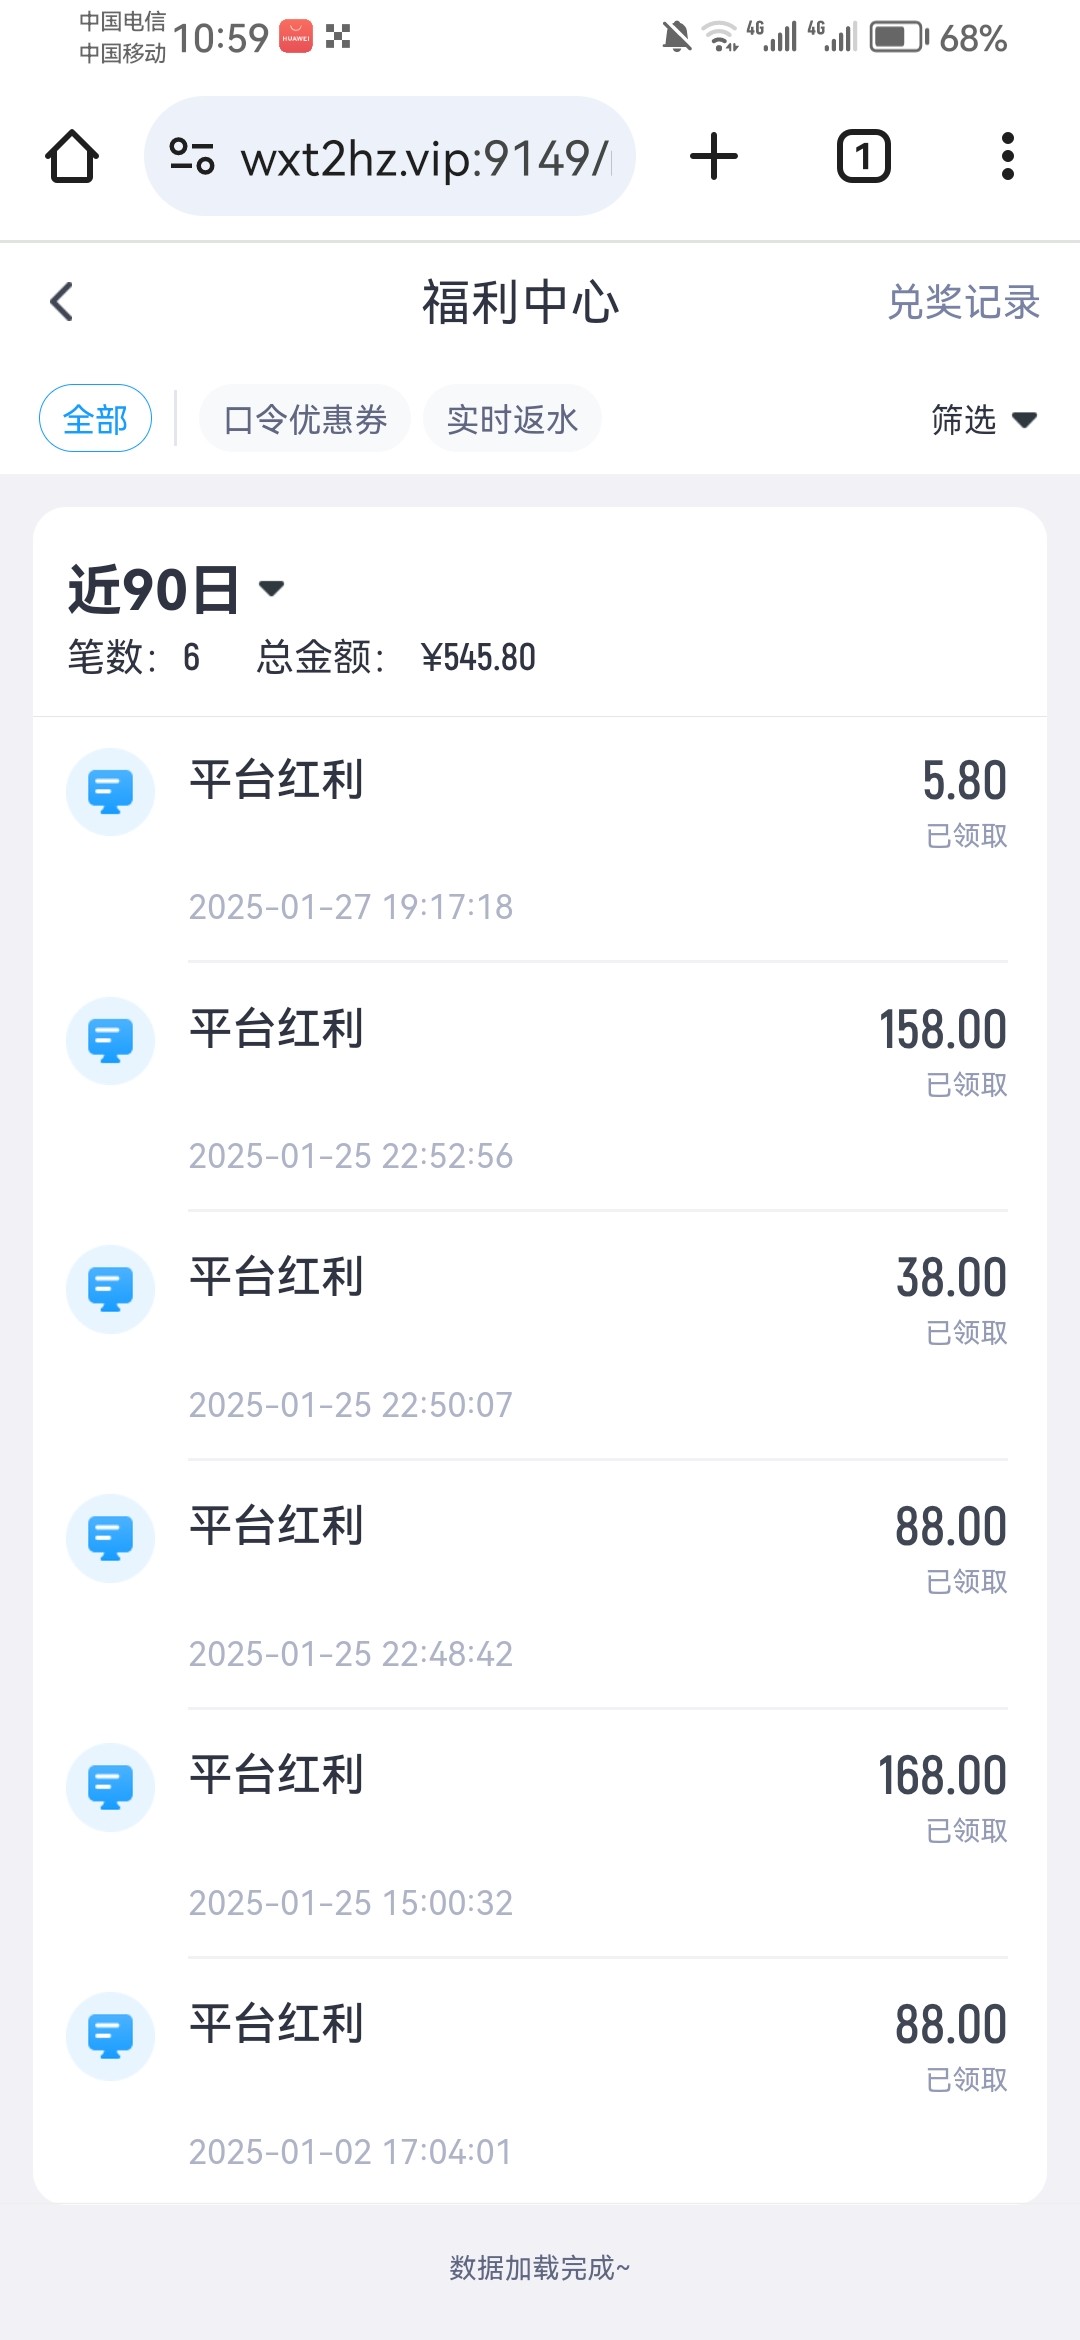Open the tab switcher showing 1 tab

click(x=863, y=157)
